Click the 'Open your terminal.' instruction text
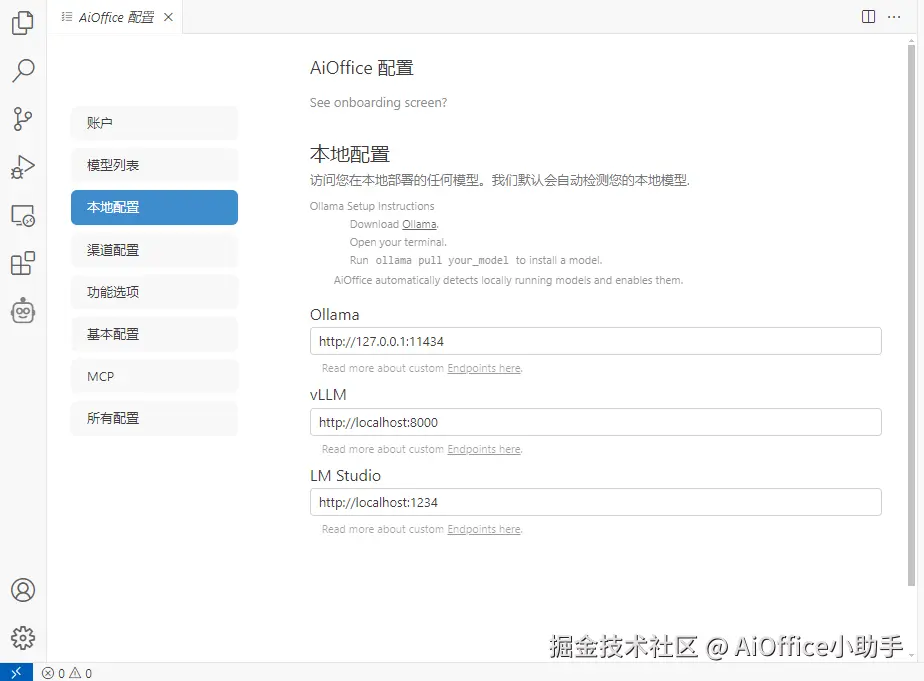This screenshot has height=681, width=924. (398, 242)
